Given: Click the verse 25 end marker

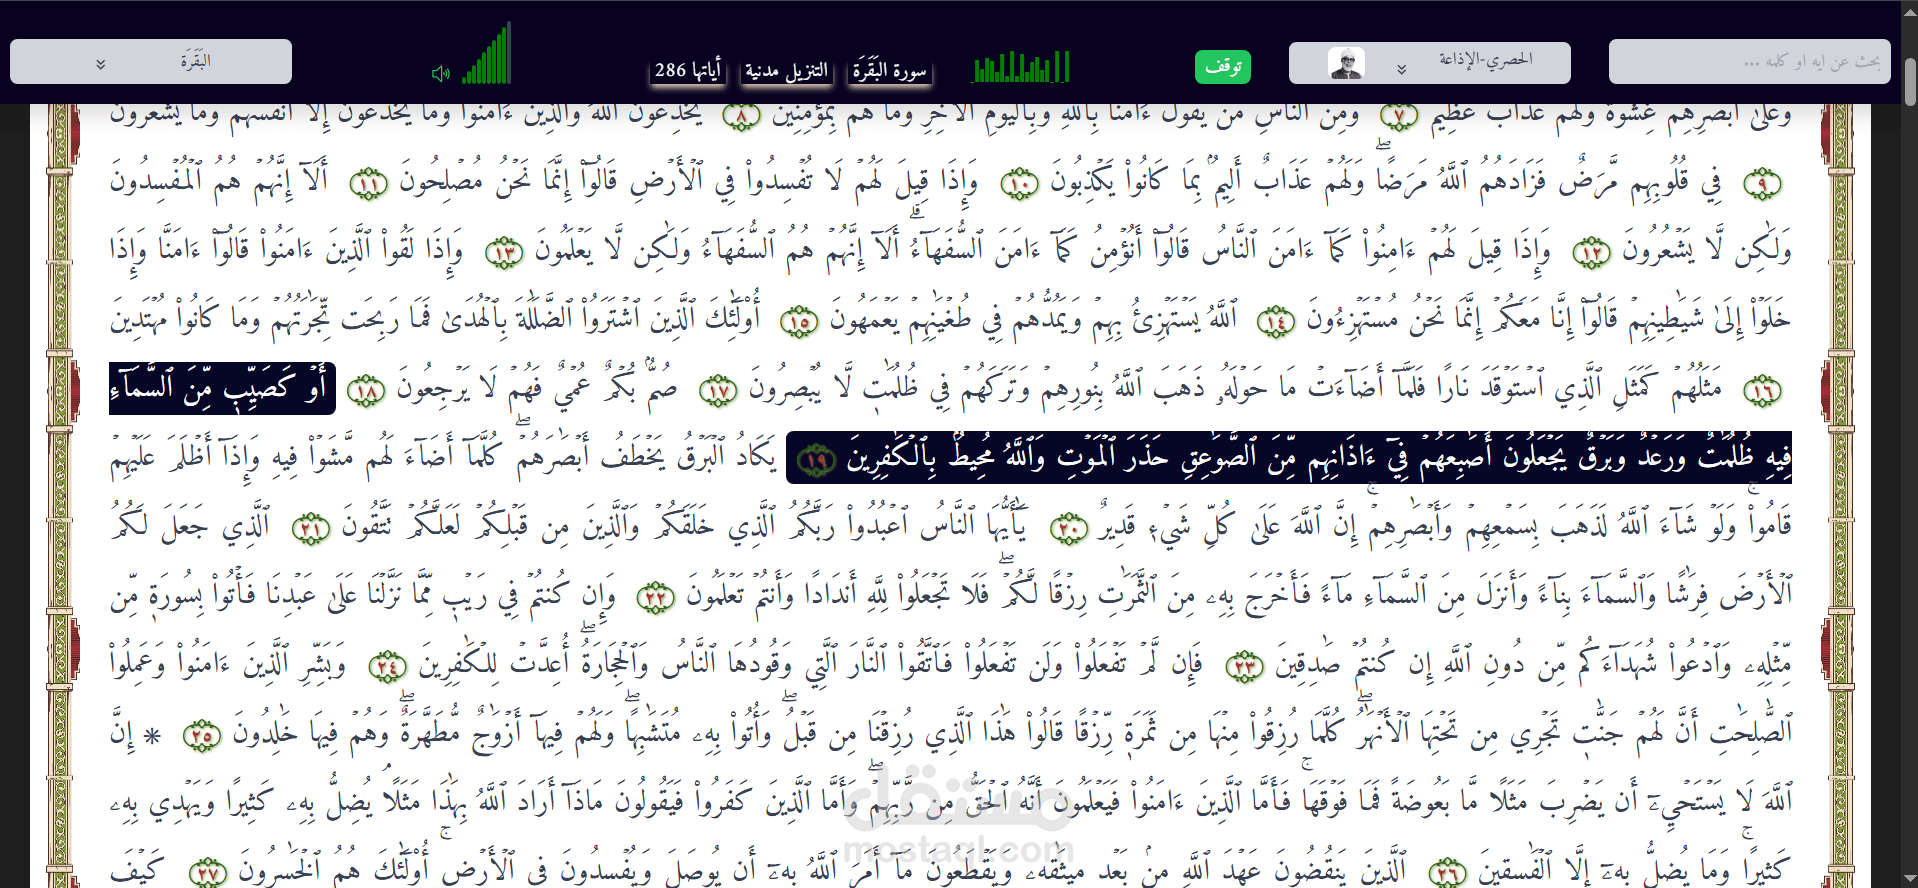Looking at the screenshot, I should tap(202, 736).
